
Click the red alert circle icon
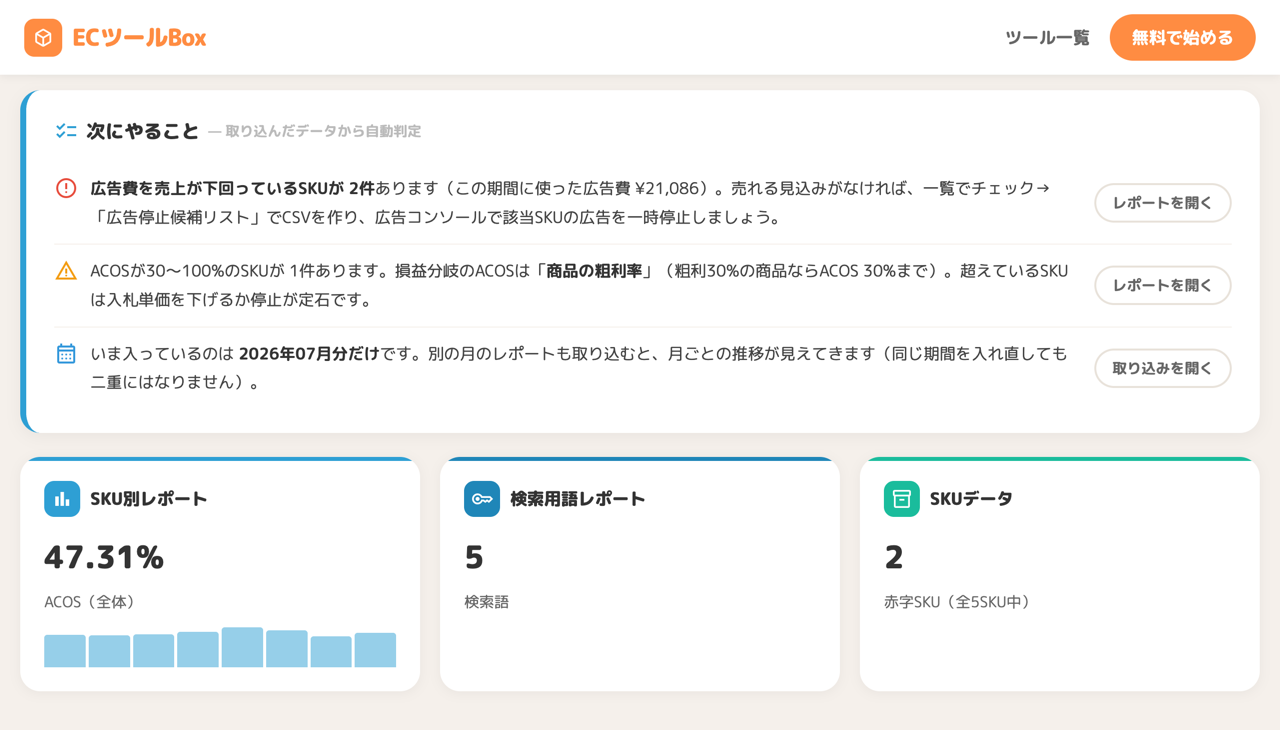66,188
